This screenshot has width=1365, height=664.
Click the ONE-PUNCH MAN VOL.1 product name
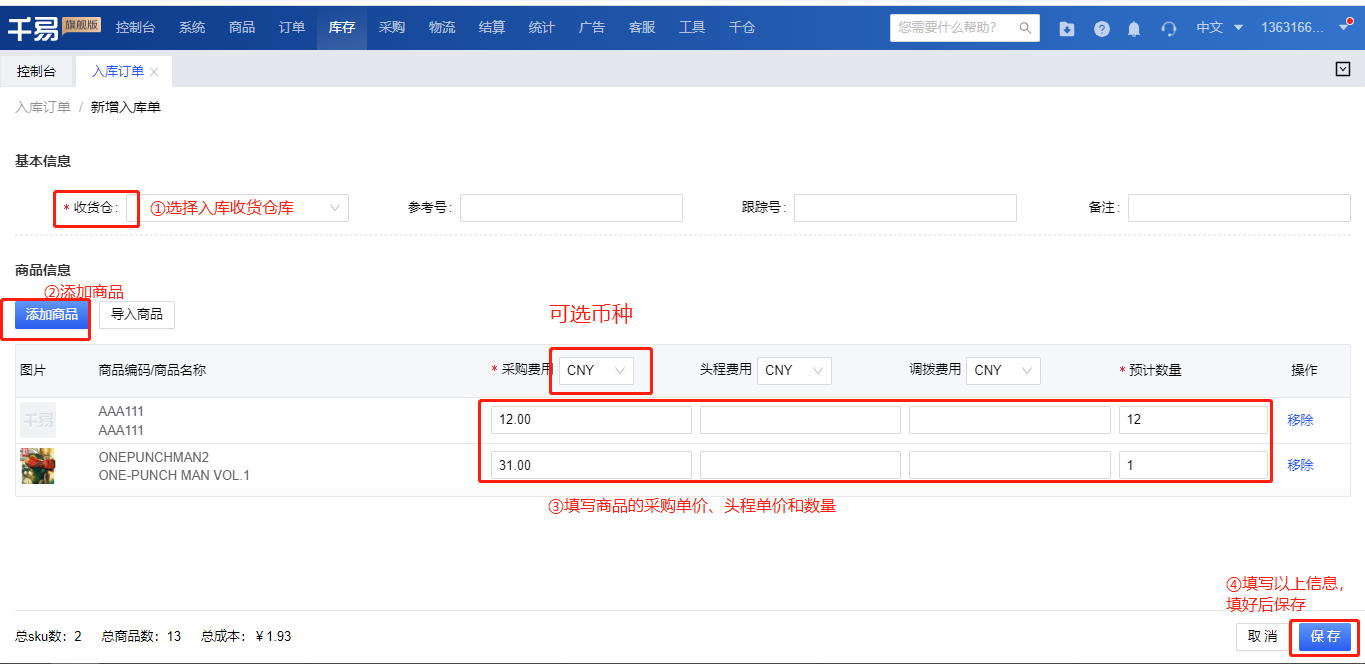(174, 475)
